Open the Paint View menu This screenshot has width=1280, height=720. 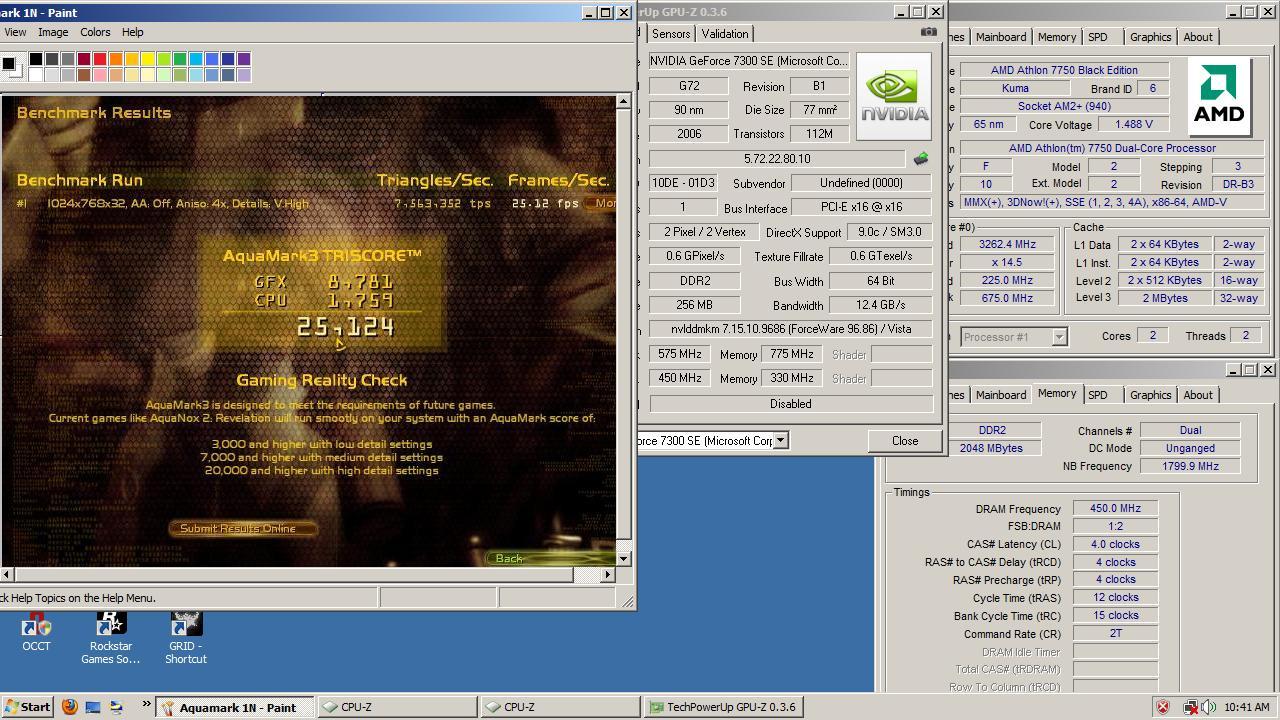tap(15, 32)
